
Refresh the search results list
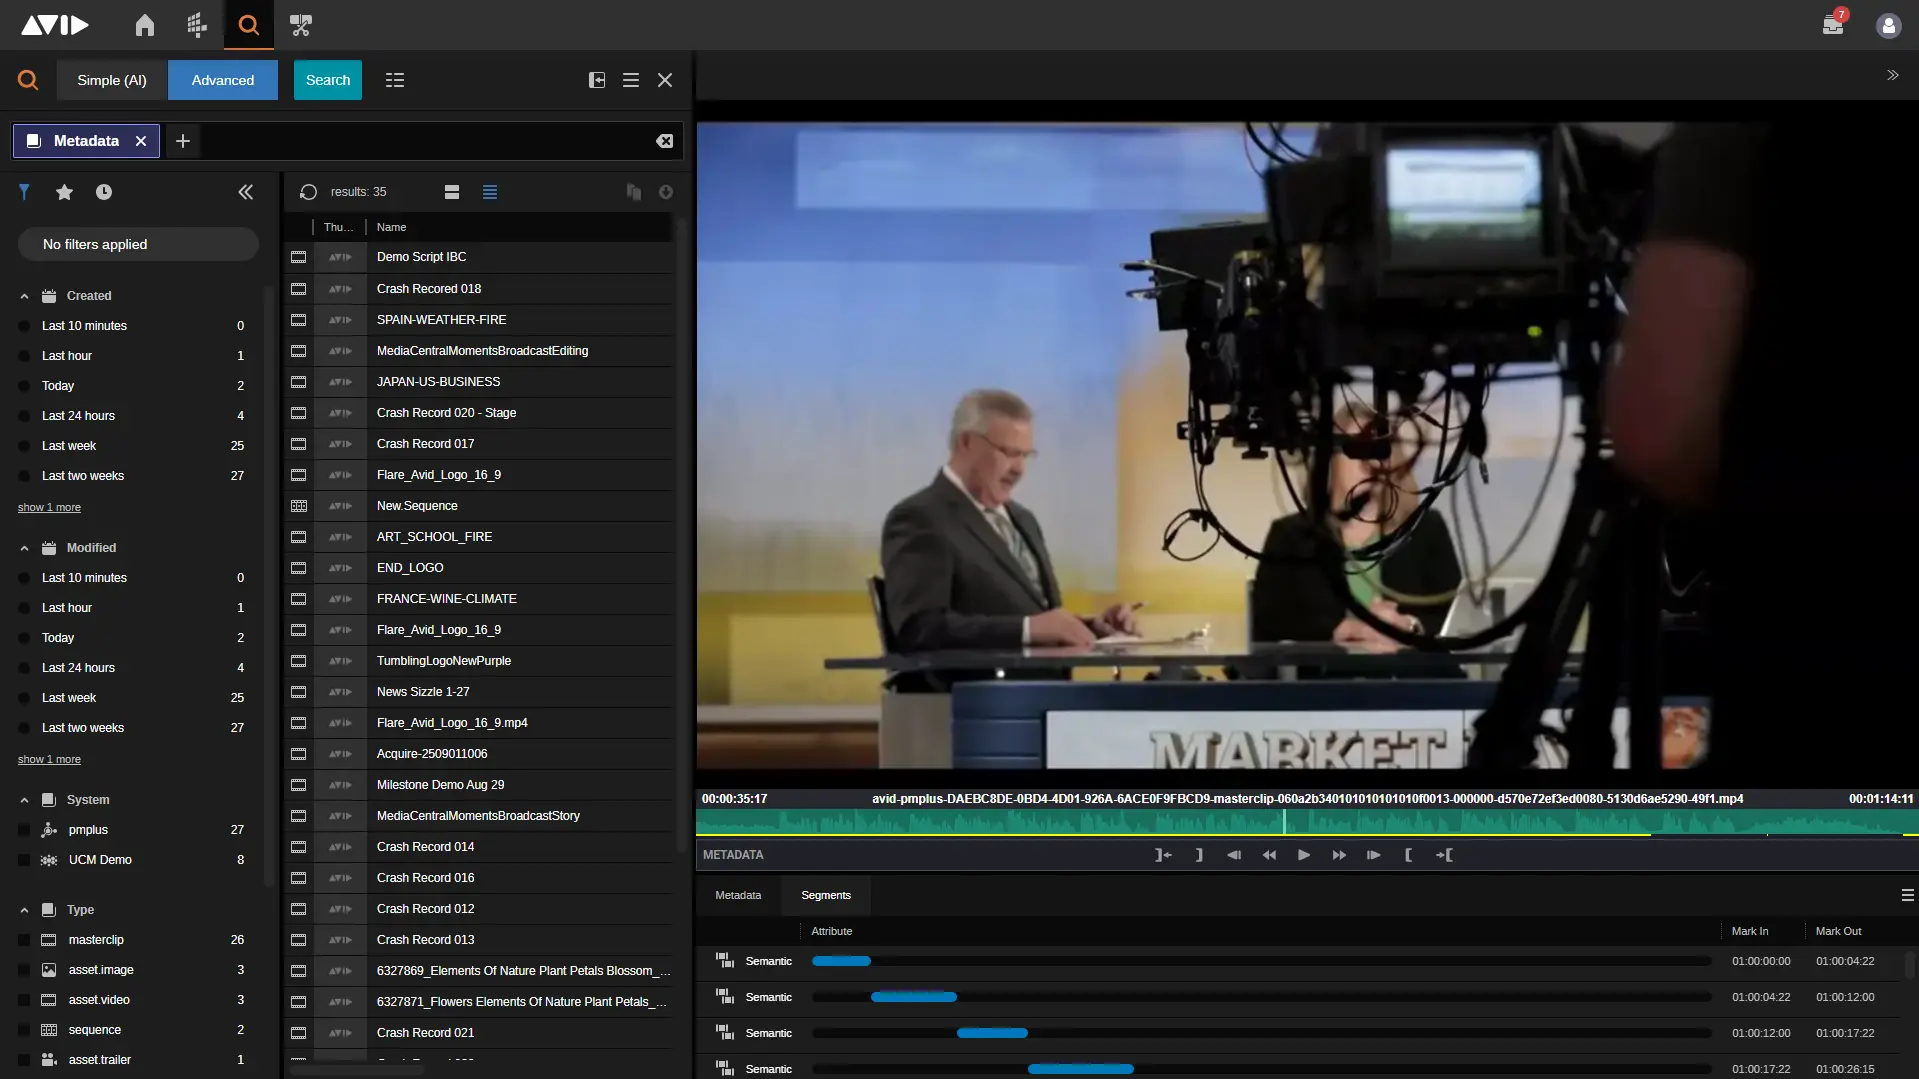point(308,192)
